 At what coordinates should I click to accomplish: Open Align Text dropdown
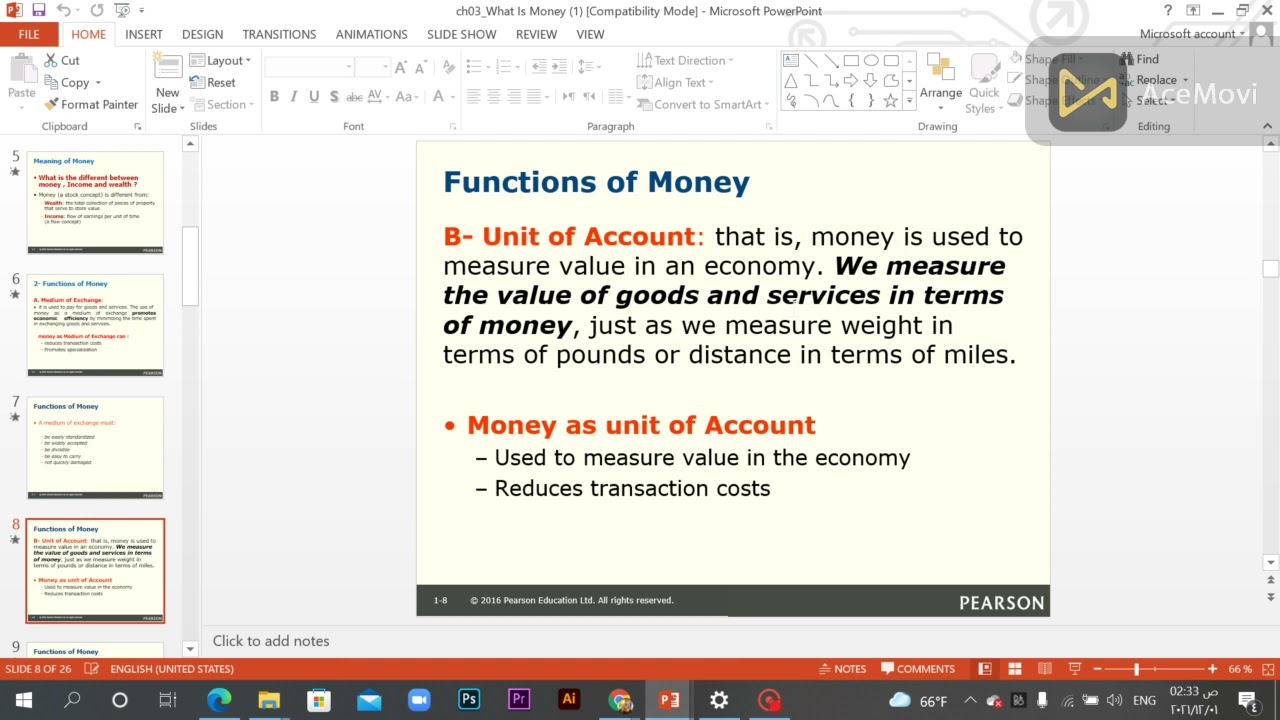click(x=676, y=82)
